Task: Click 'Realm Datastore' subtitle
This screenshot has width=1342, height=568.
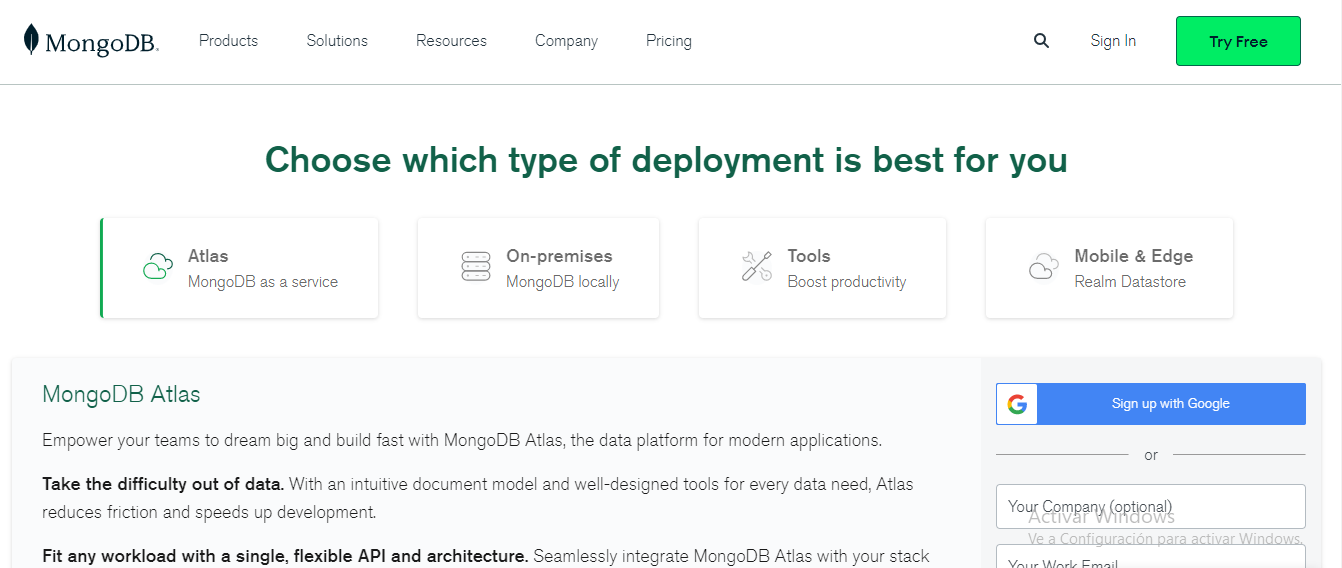Action: (1130, 282)
